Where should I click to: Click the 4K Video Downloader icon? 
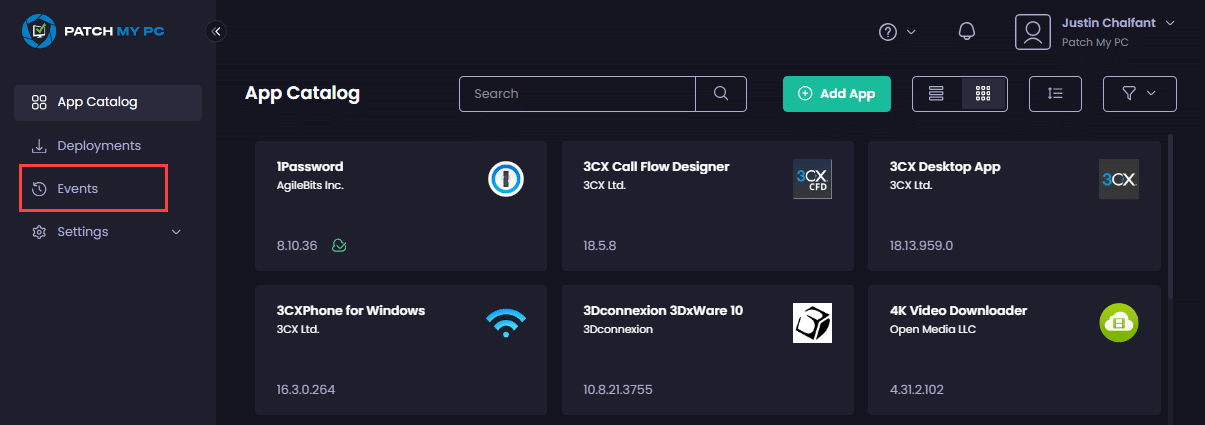(x=1118, y=322)
